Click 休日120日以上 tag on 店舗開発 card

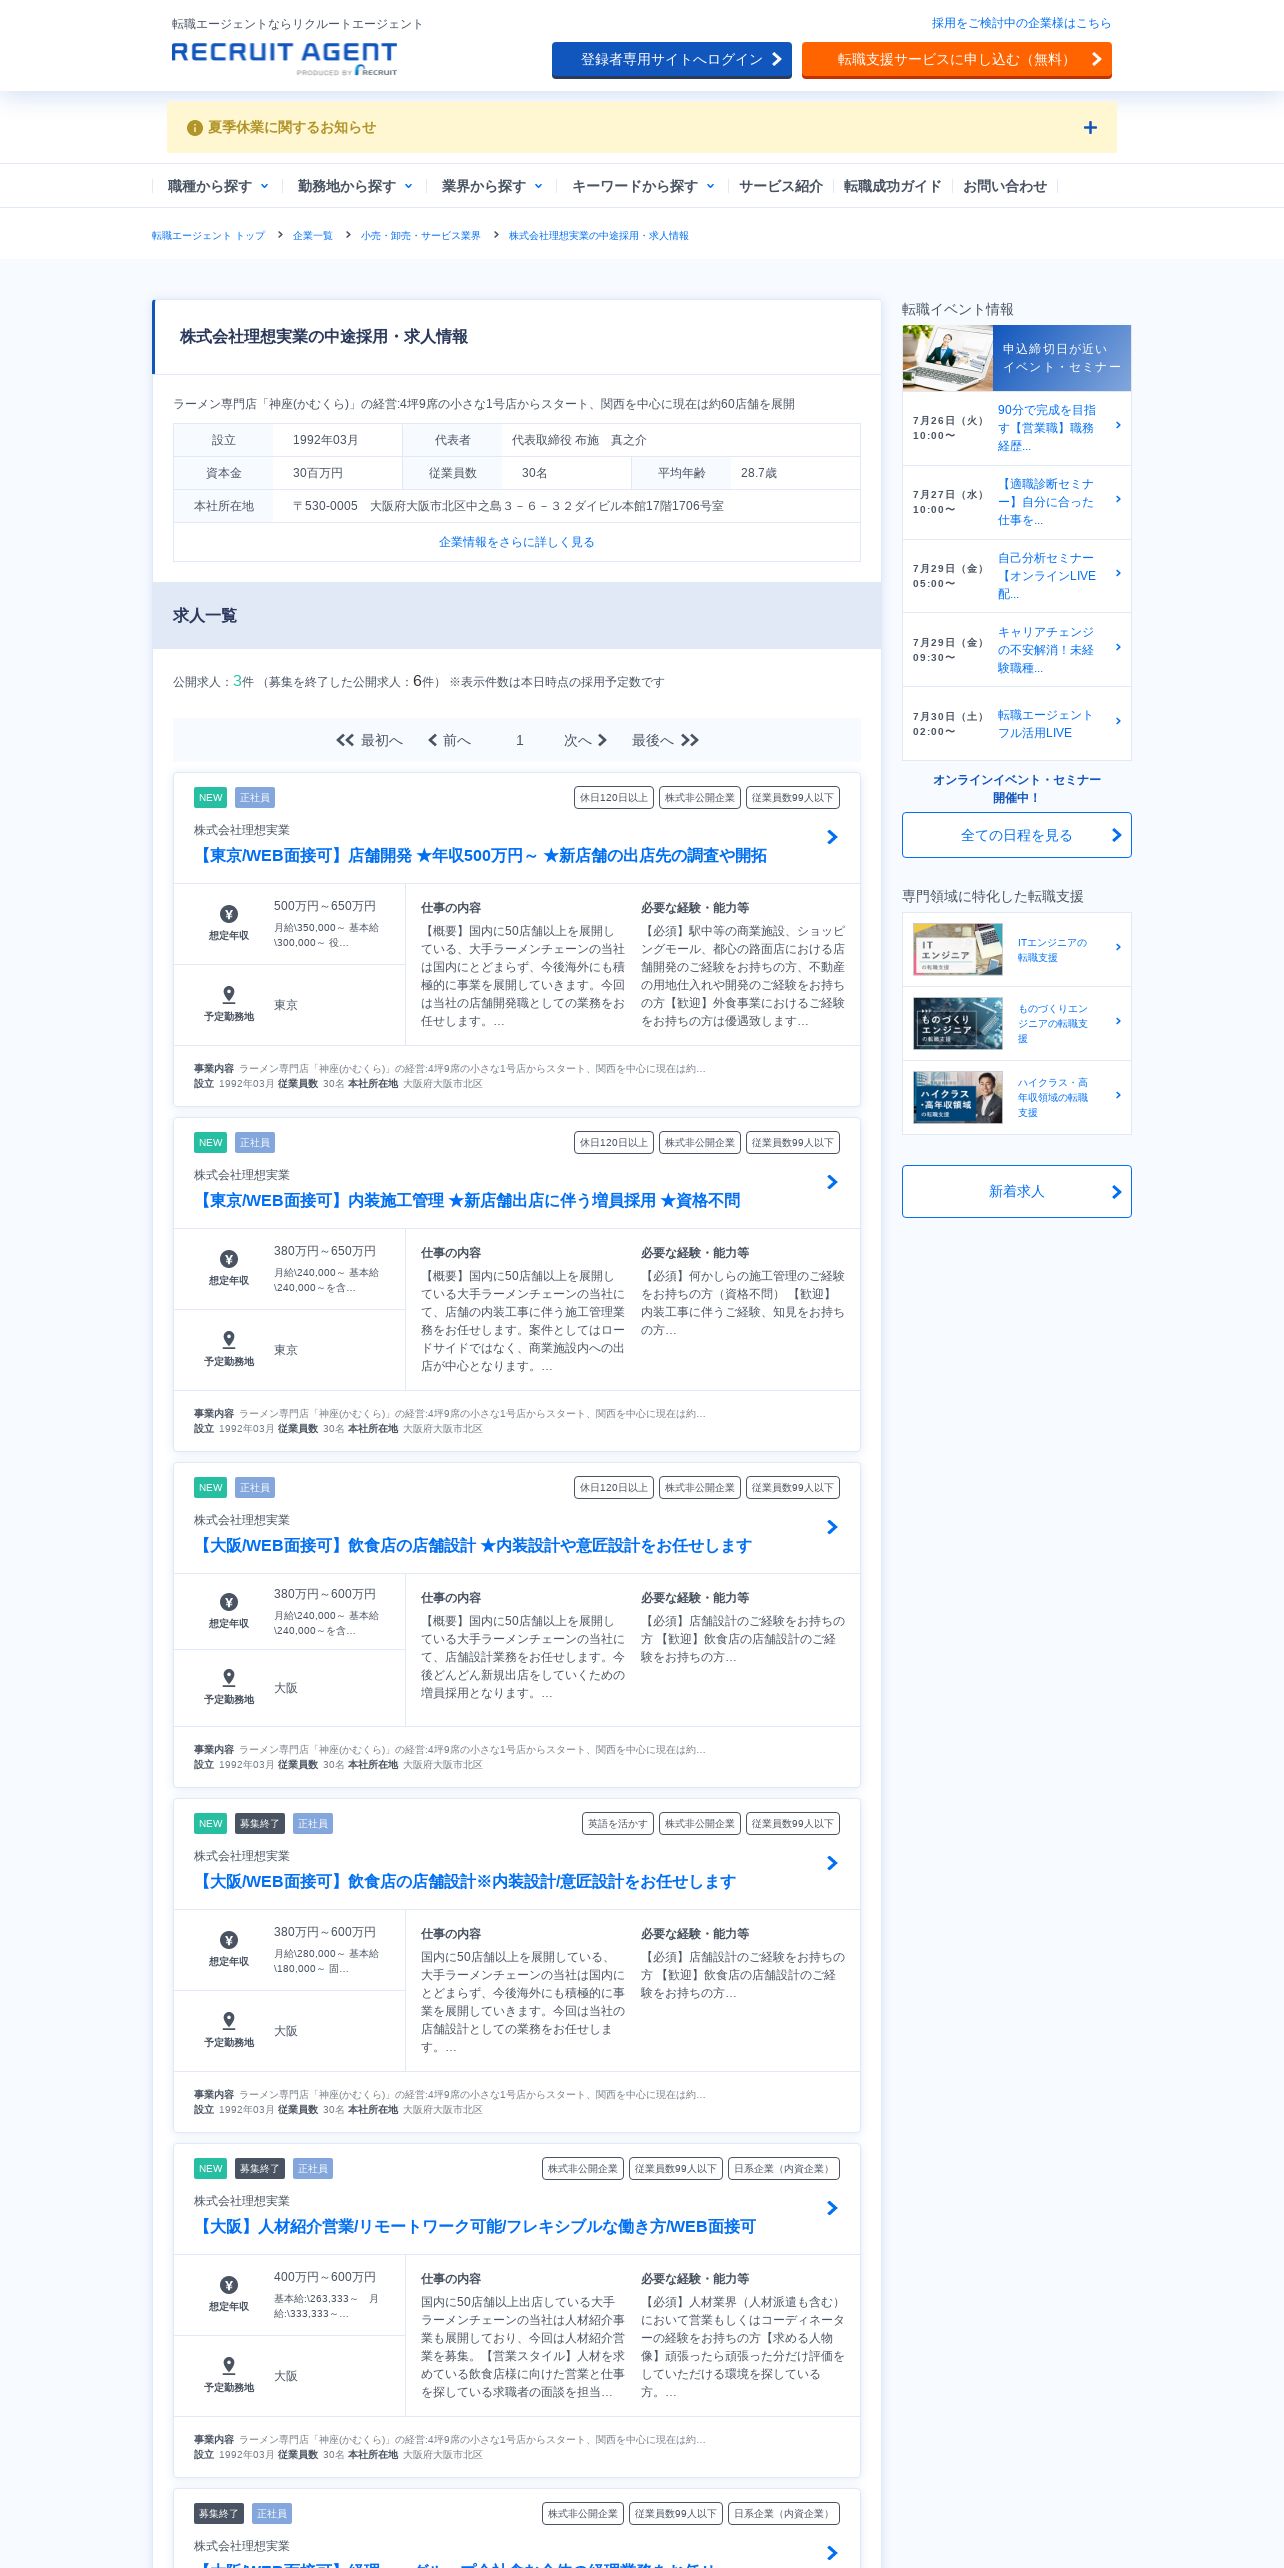tap(614, 798)
